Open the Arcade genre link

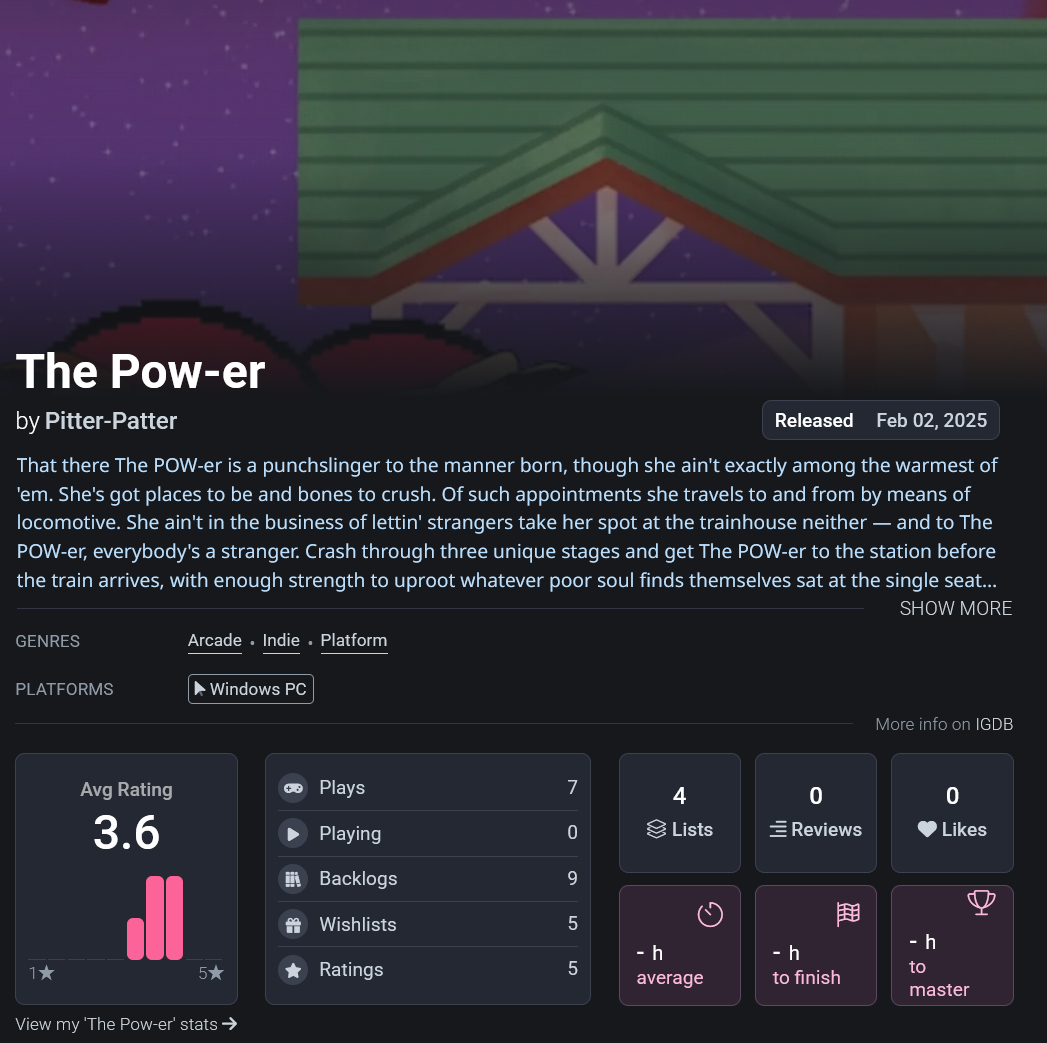(215, 641)
